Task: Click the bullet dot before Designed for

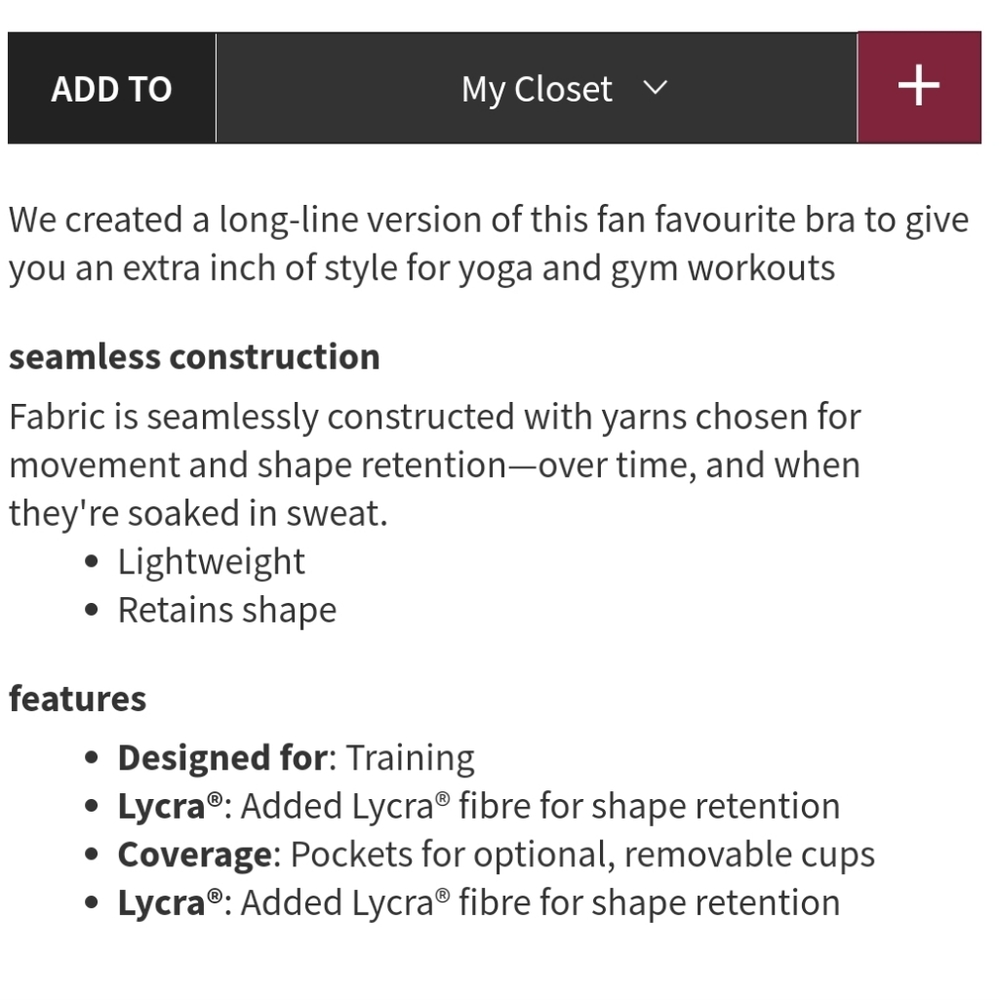Action: pos(92,757)
